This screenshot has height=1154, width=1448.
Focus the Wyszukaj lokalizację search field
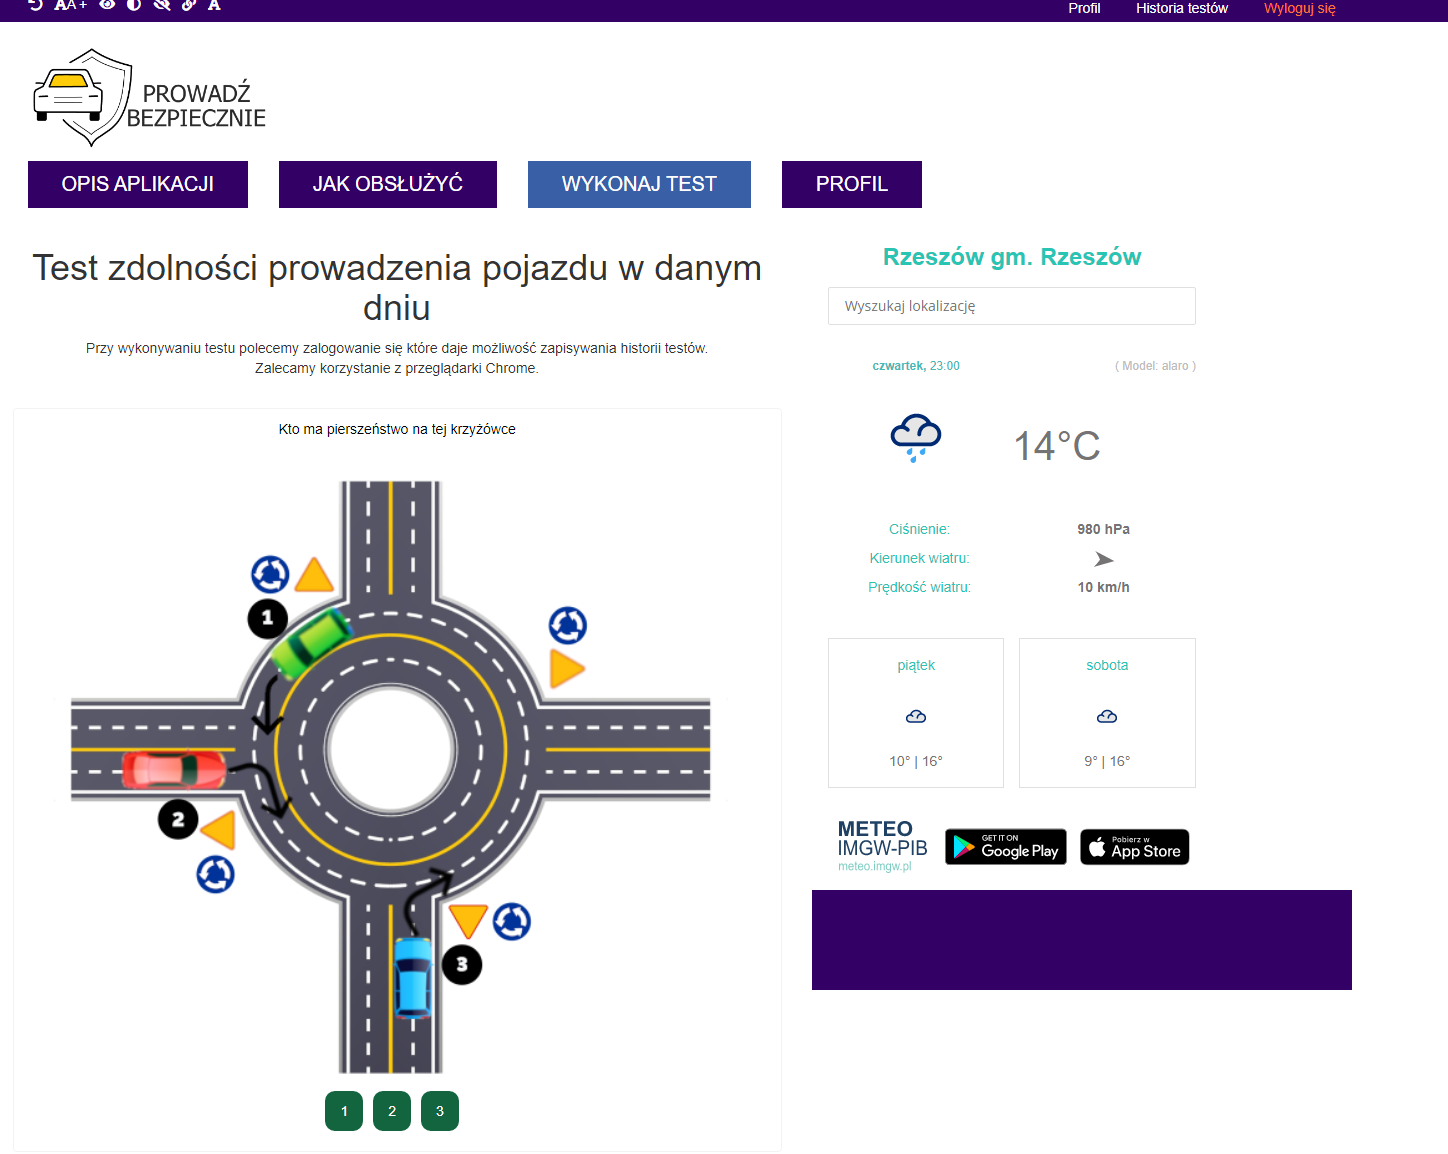click(x=1011, y=306)
